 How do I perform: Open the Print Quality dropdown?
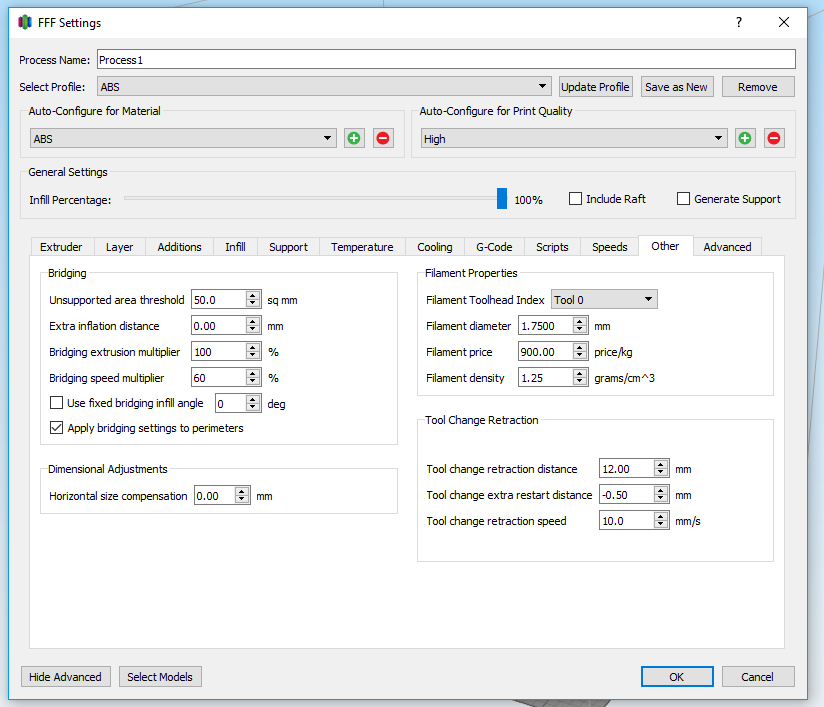(574, 138)
